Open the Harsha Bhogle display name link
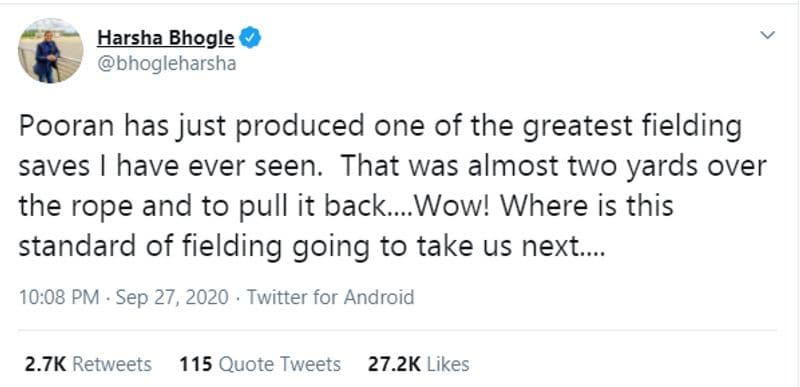 point(166,38)
